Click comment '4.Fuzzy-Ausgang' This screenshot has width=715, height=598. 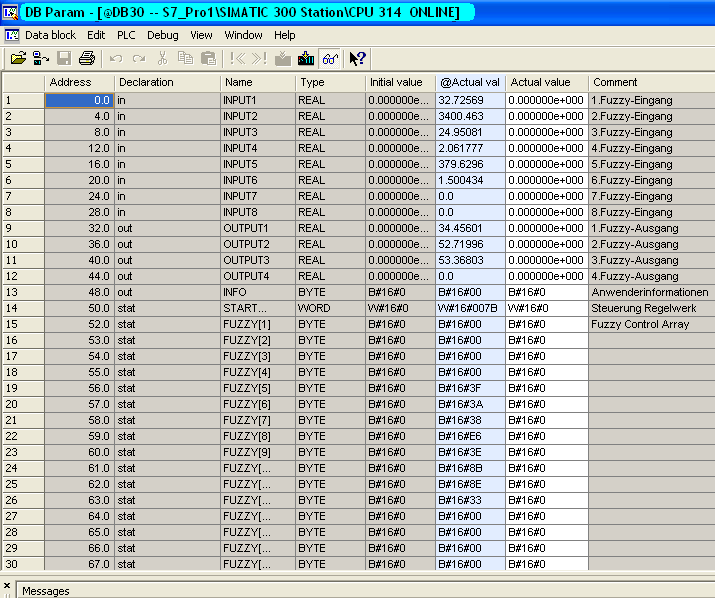tap(635, 276)
